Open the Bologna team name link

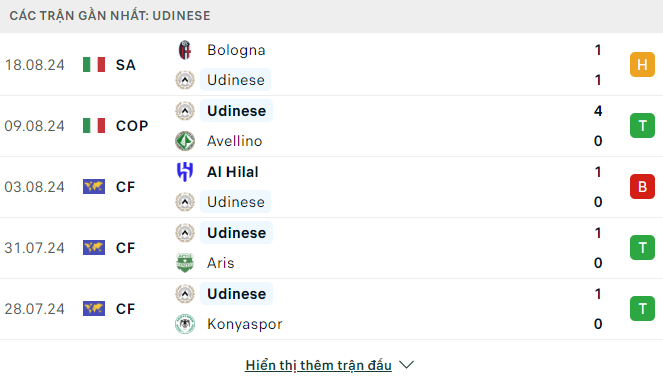click(236, 50)
